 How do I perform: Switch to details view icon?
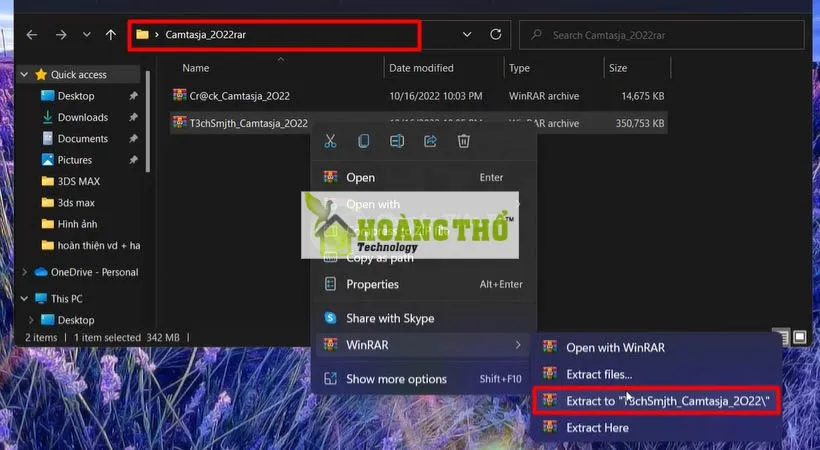point(782,338)
